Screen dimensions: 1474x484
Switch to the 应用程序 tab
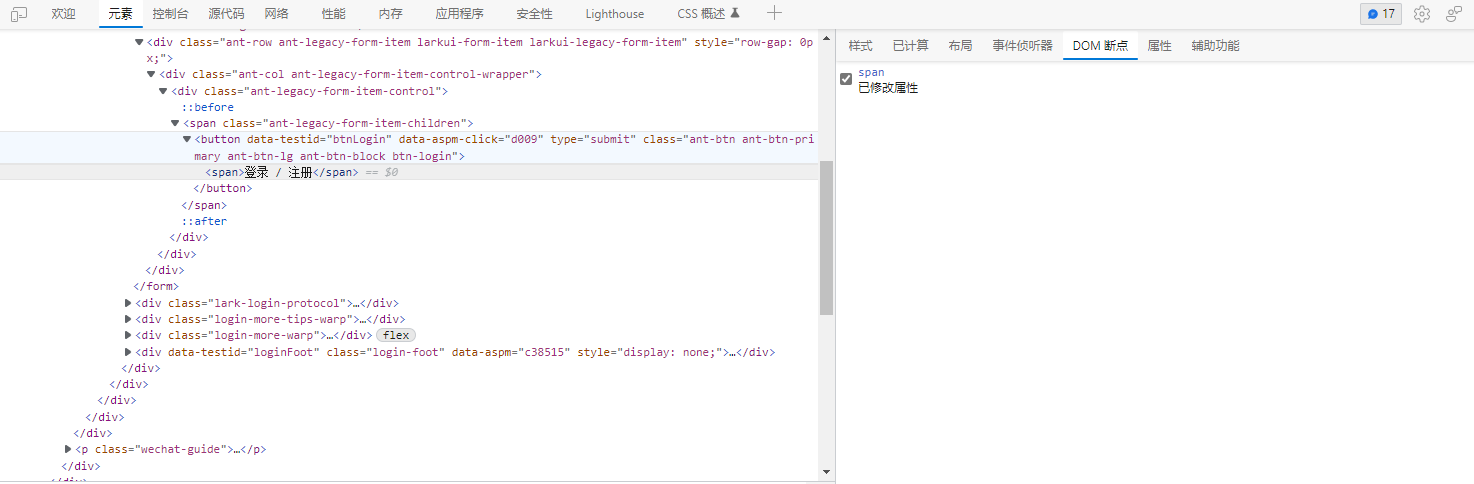pyautogui.click(x=460, y=14)
